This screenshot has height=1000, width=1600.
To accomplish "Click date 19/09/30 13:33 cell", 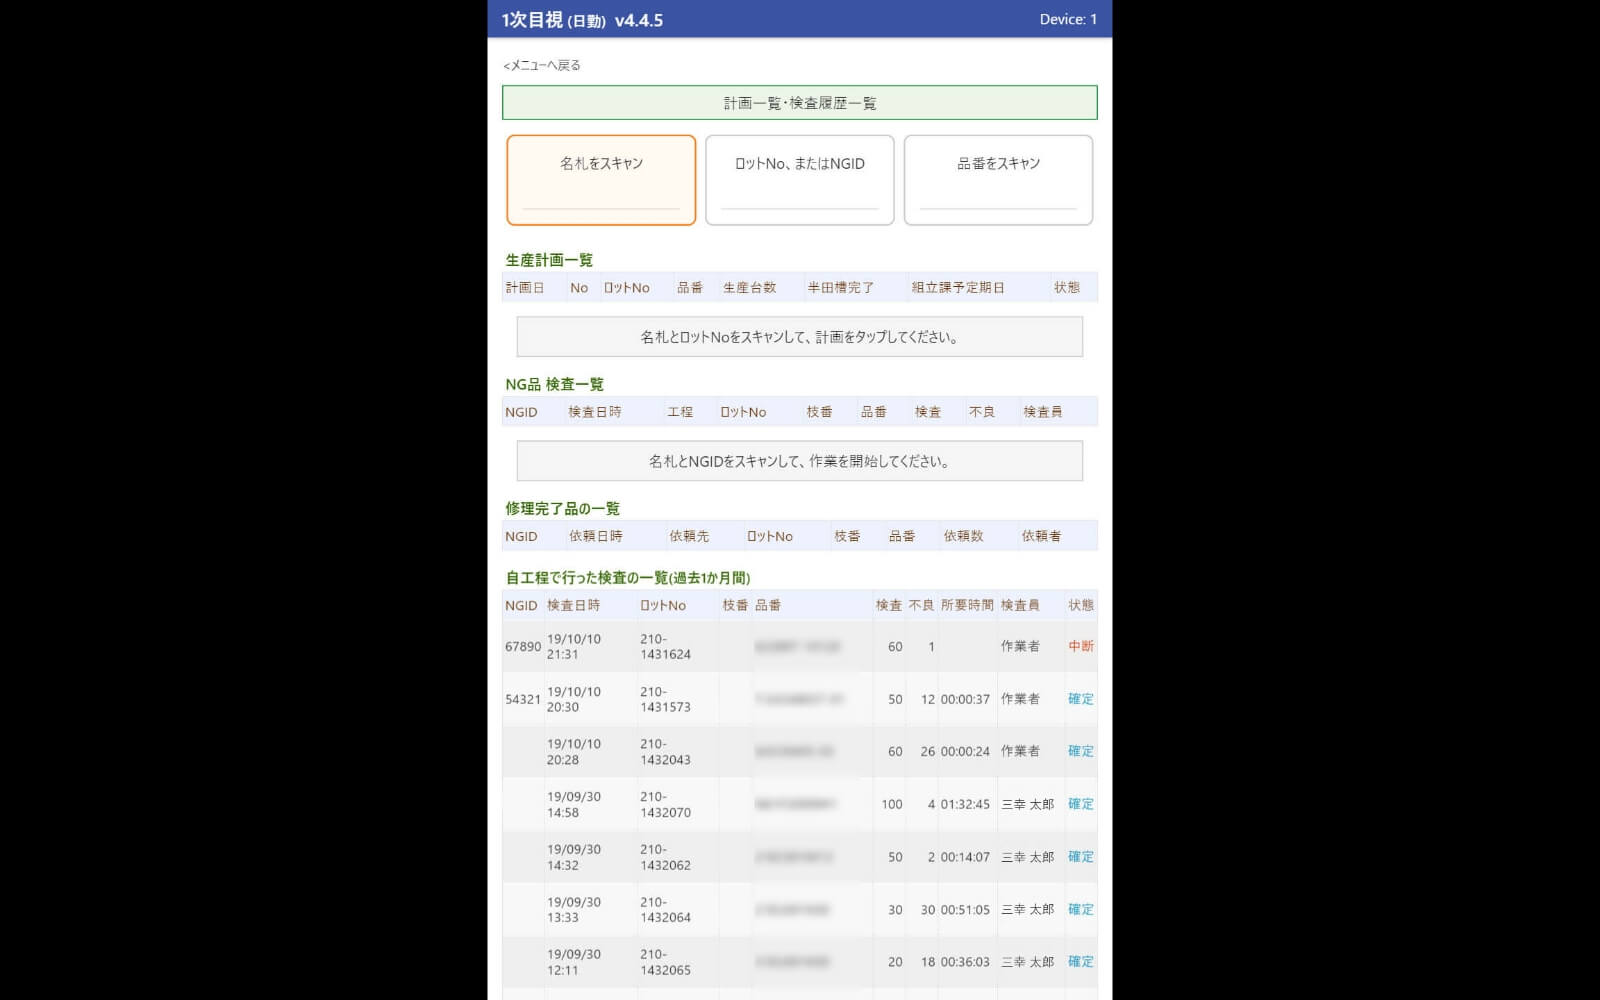I will point(574,910).
